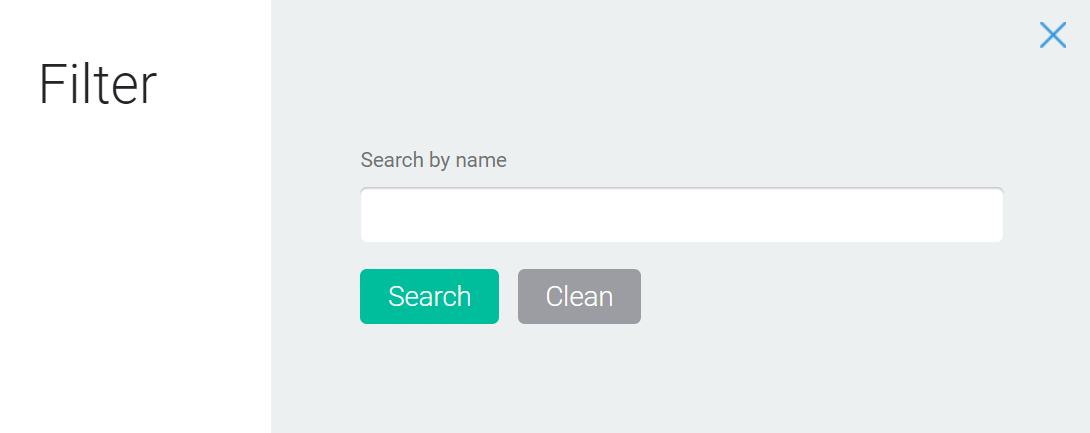The height and width of the screenshot is (433, 1090).
Task: Select the blue X icon at top right
Action: coord(1052,35)
